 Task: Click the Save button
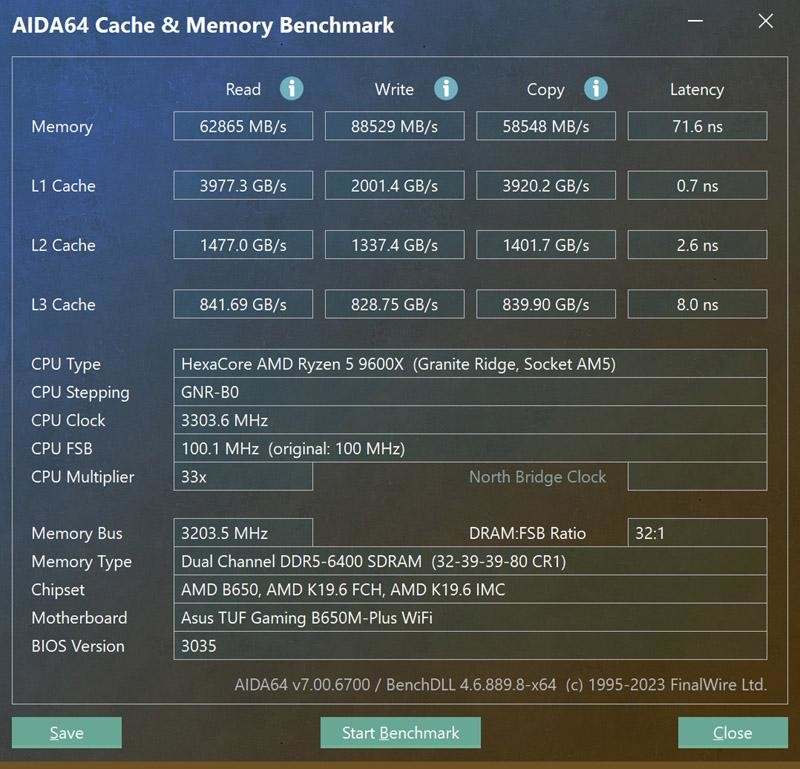(x=66, y=733)
